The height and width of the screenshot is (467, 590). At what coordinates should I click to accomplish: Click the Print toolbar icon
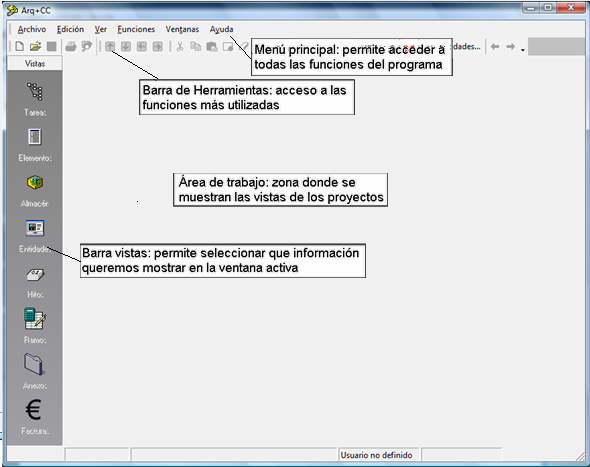(x=70, y=47)
